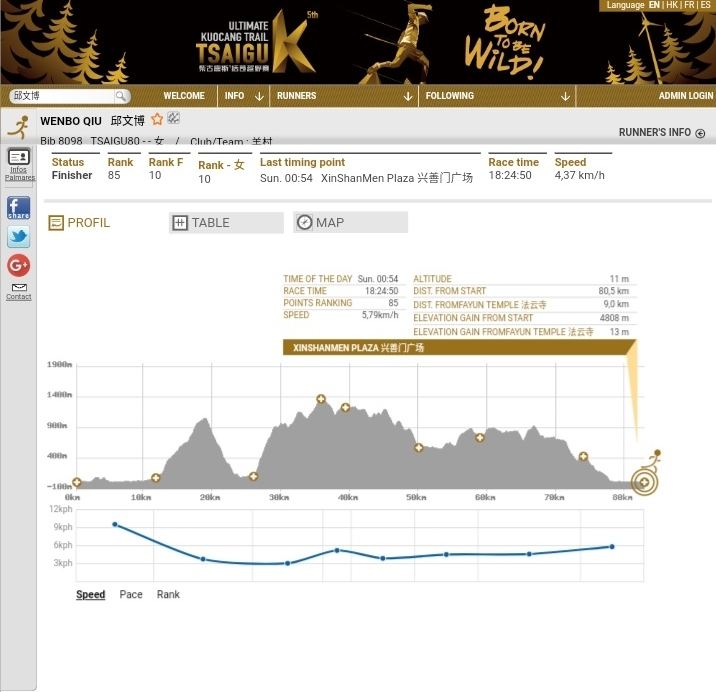Image resolution: width=716 pixels, height=692 pixels.
Task: Switch to the TABLE tab
Action: pos(227,223)
